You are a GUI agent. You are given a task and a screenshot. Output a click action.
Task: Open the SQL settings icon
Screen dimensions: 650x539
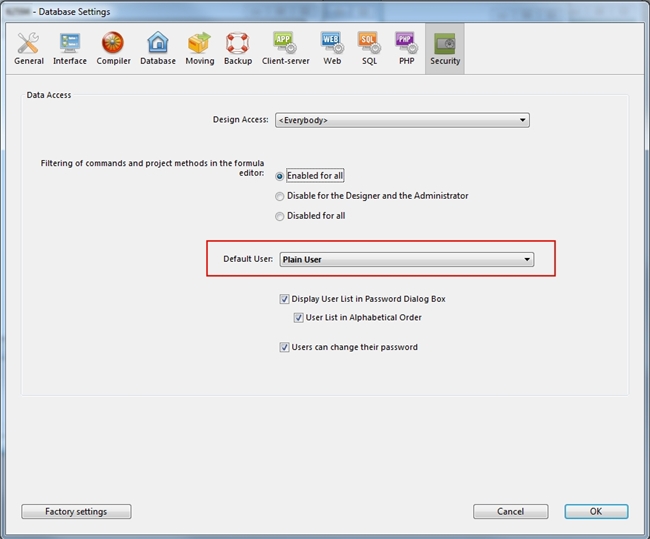[368, 44]
